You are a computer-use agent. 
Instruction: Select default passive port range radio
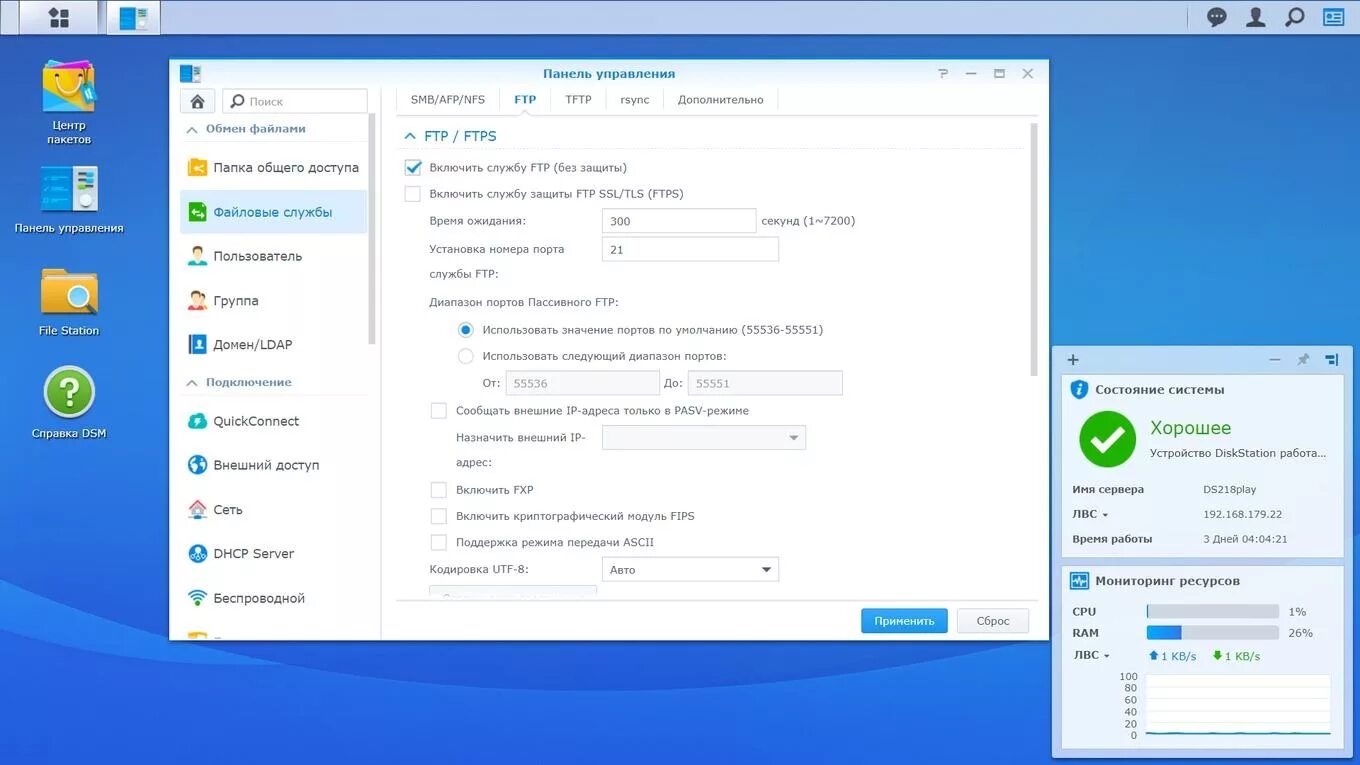(x=466, y=329)
